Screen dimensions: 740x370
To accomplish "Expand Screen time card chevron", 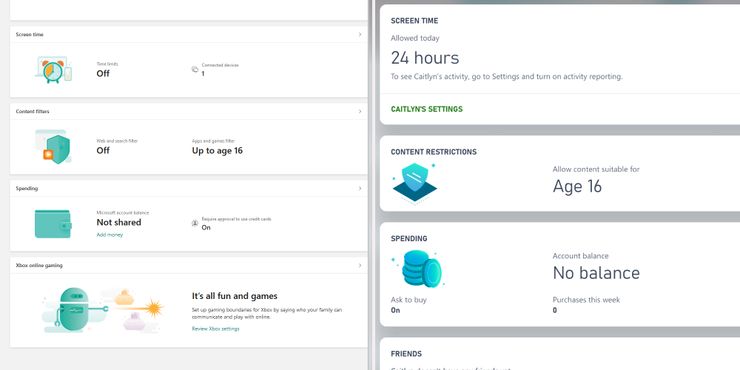I will 360,34.
